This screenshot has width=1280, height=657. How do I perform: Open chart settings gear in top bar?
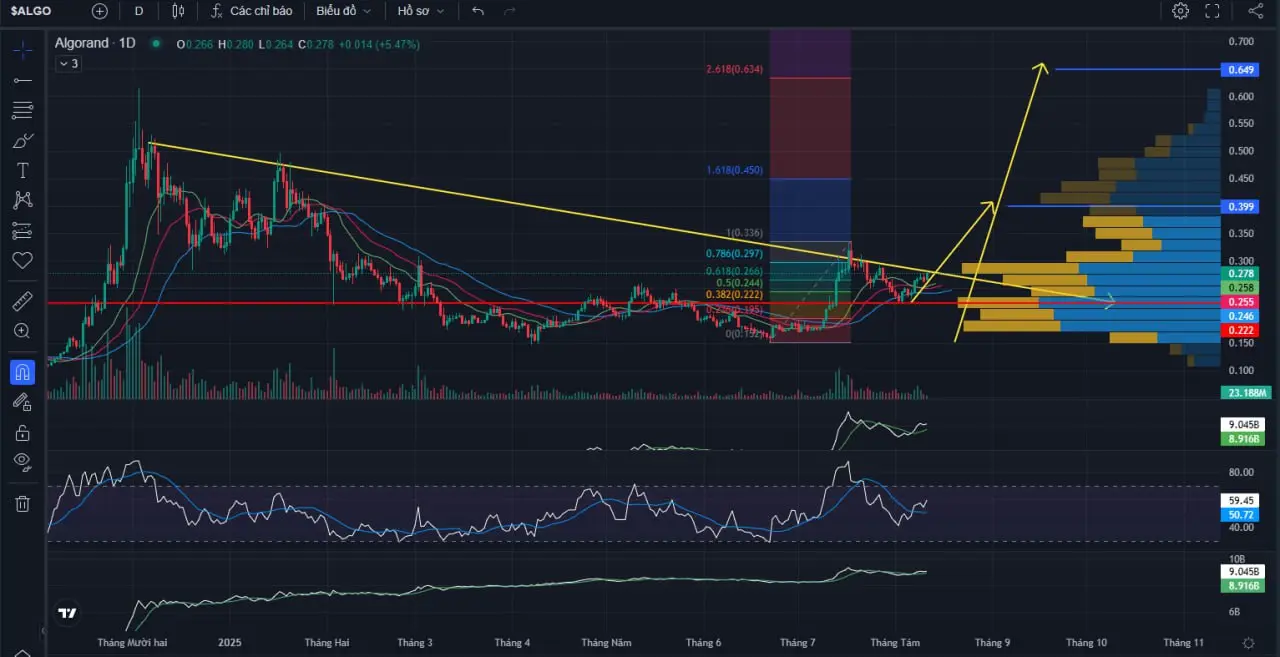1180,11
